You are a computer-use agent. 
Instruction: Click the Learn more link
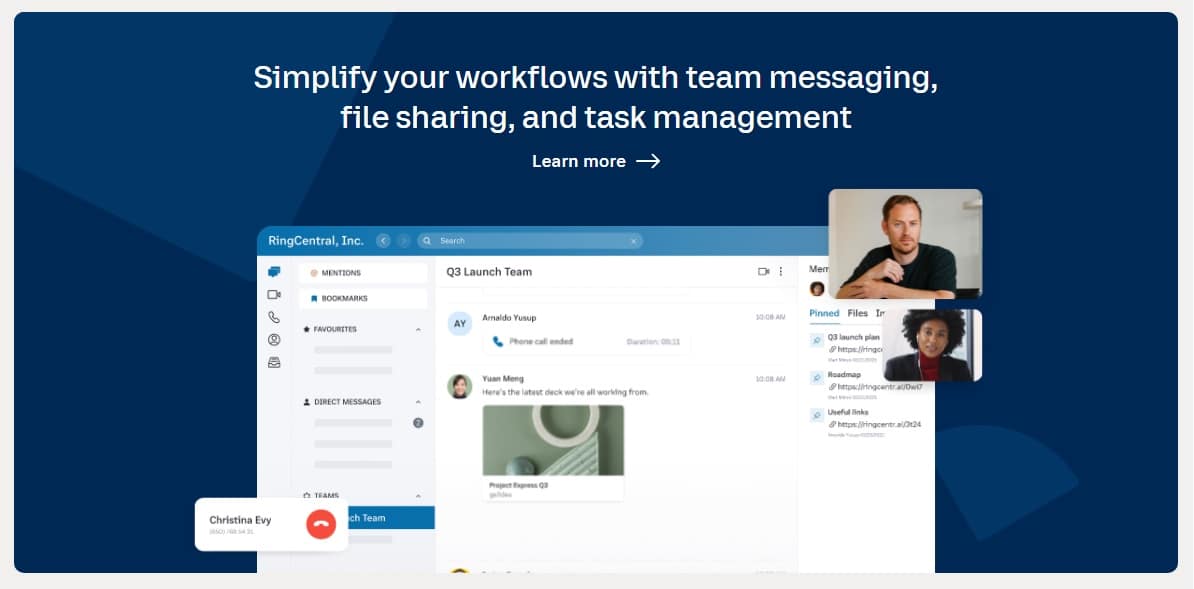pyautogui.click(x=596, y=161)
